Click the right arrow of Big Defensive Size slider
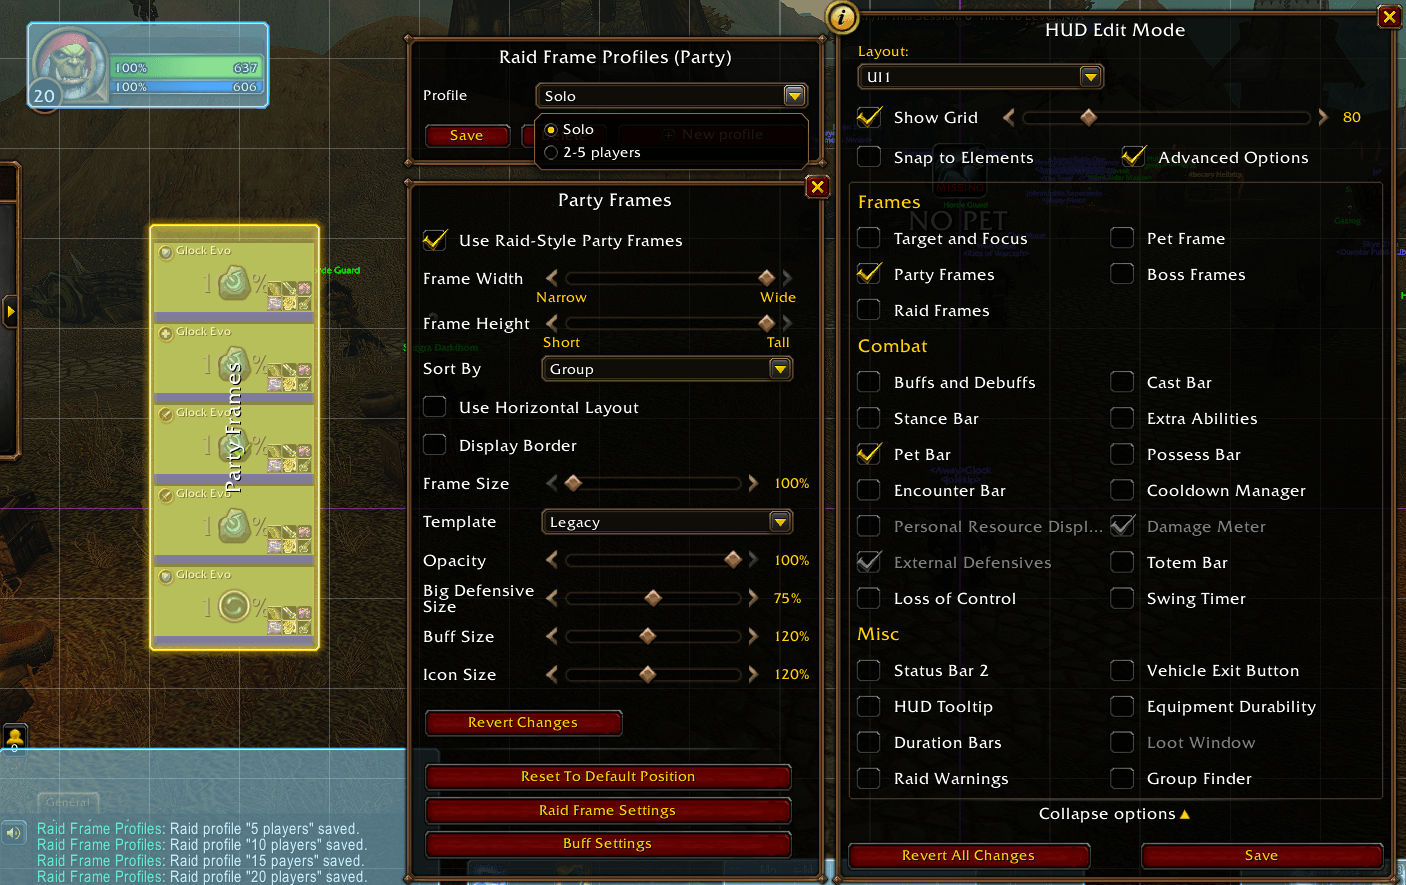Screen dimensions: 1406x885 (x=753, y=598)
